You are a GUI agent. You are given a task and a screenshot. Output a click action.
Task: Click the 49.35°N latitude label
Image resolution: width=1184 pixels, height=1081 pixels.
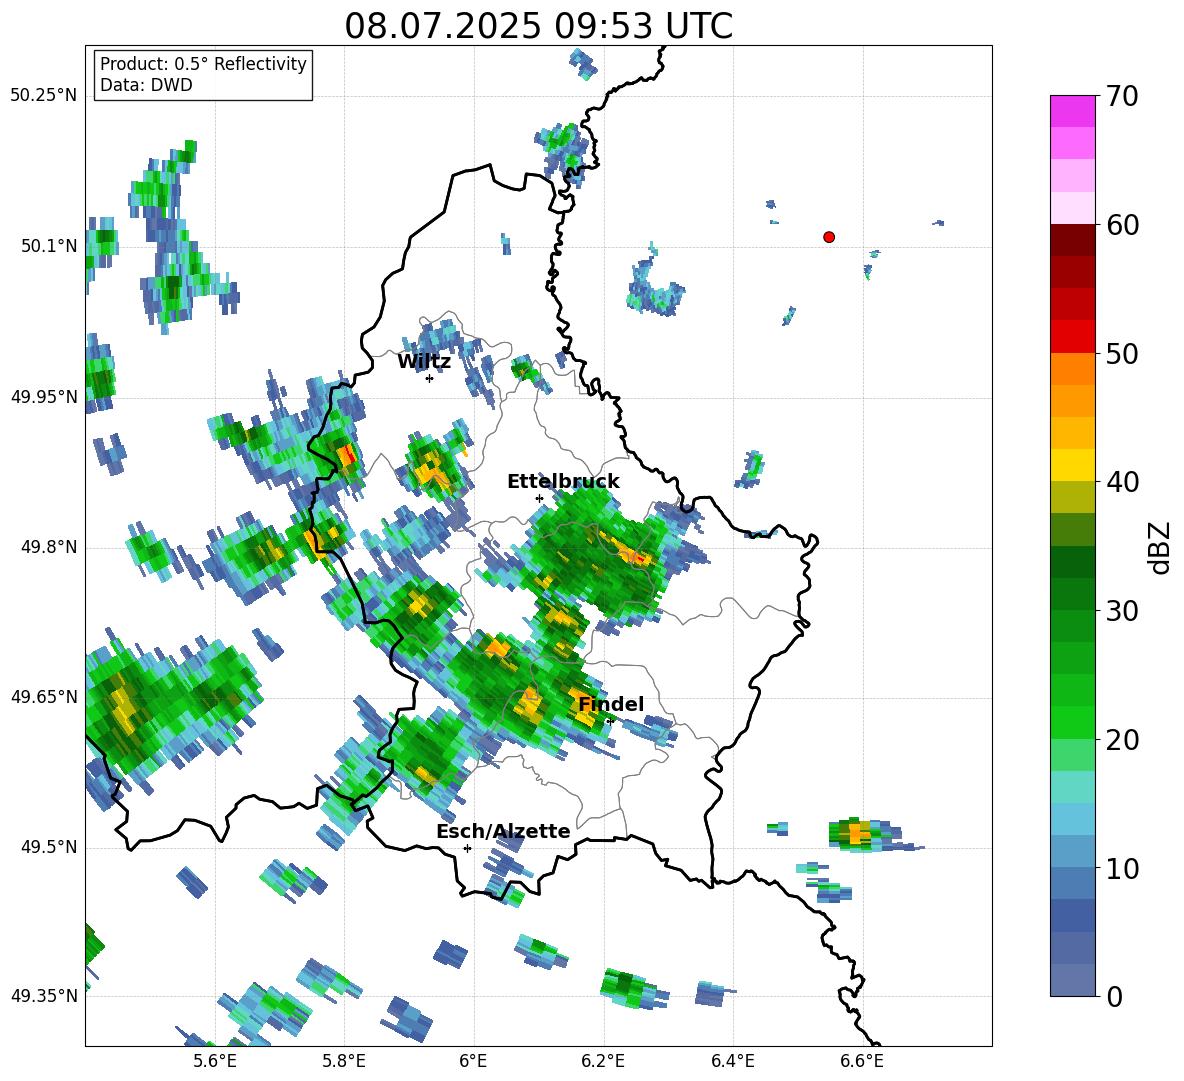[x=44, y=996]
